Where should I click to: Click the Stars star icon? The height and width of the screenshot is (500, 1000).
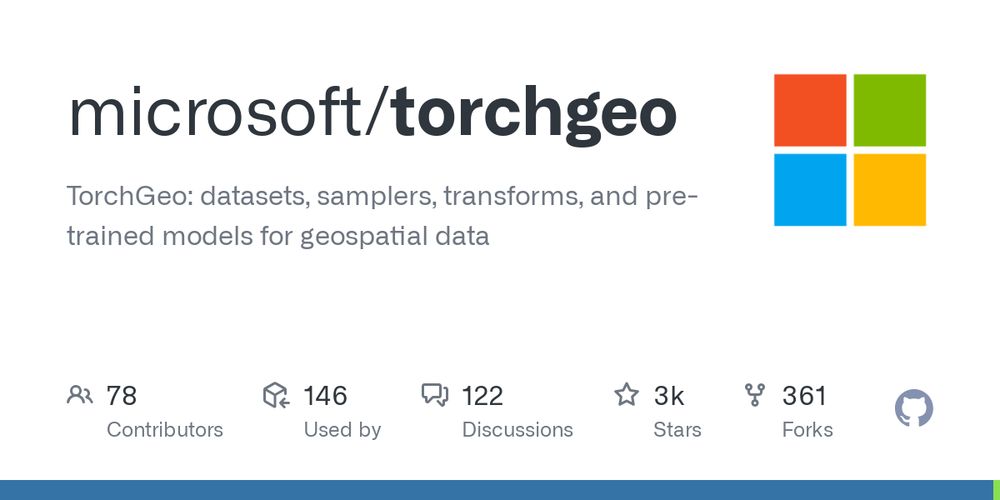click(626, 395)
